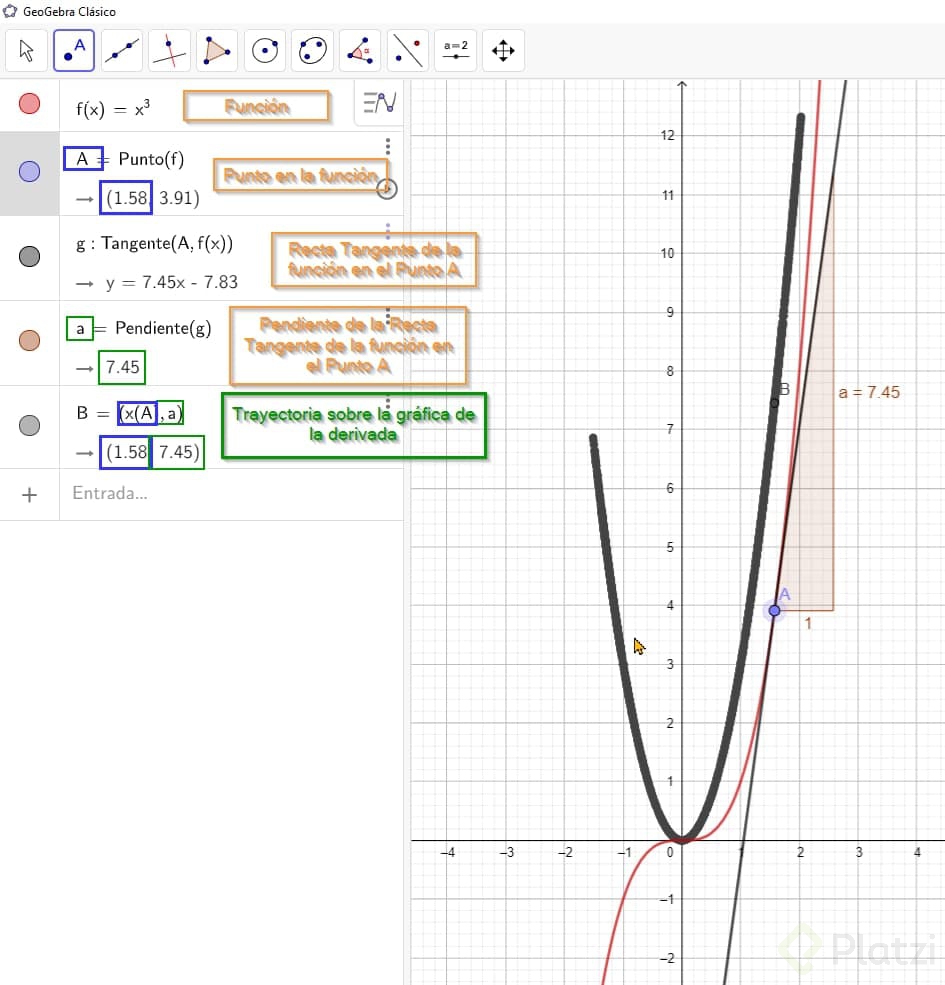Screen dimensions: 945x985
Task: Choose the Angle measurement tool
Action: tap(359, 50)
